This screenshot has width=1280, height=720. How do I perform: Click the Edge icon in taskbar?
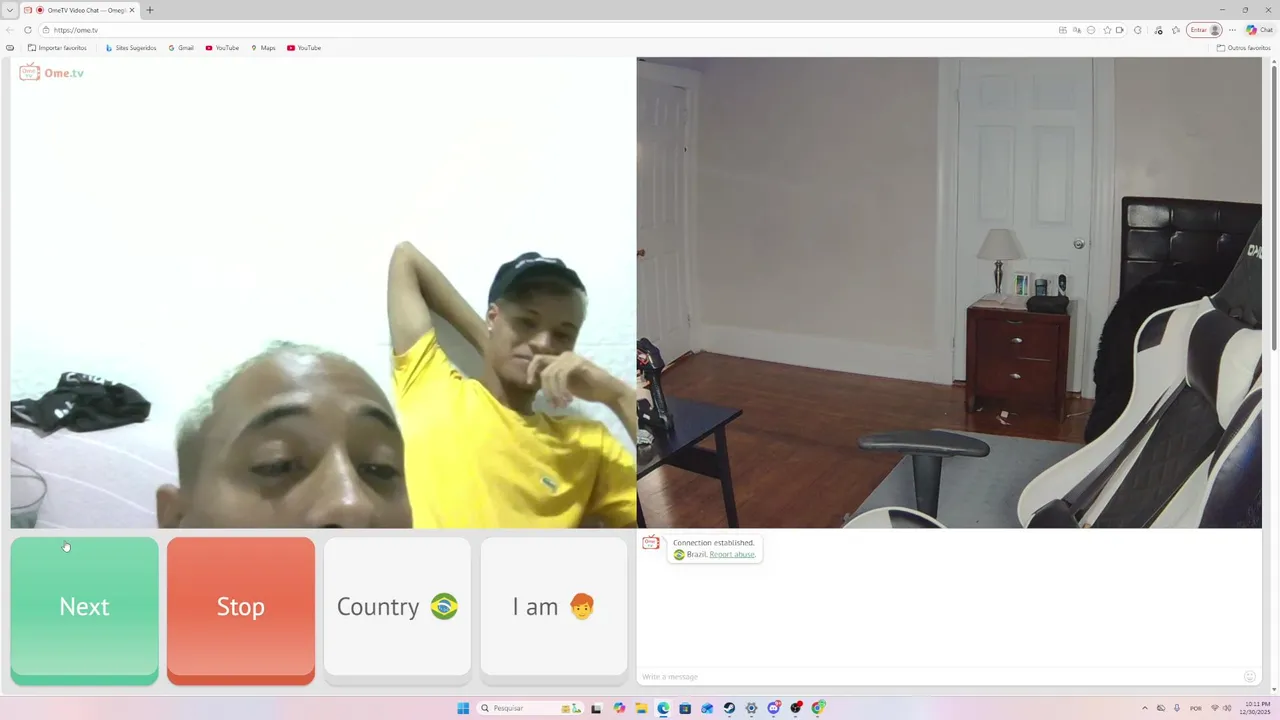pyautogui.click(x=663, y=708)
